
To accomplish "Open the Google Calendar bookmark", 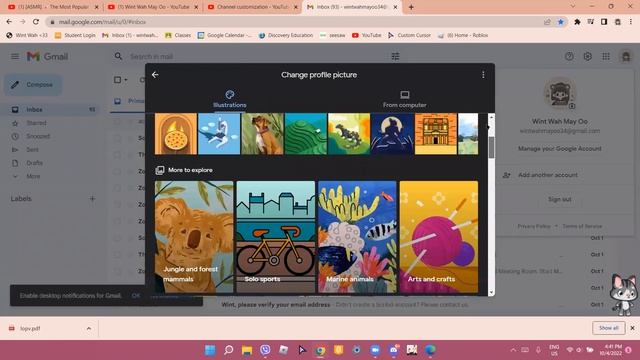I will [x=225, y=35].
